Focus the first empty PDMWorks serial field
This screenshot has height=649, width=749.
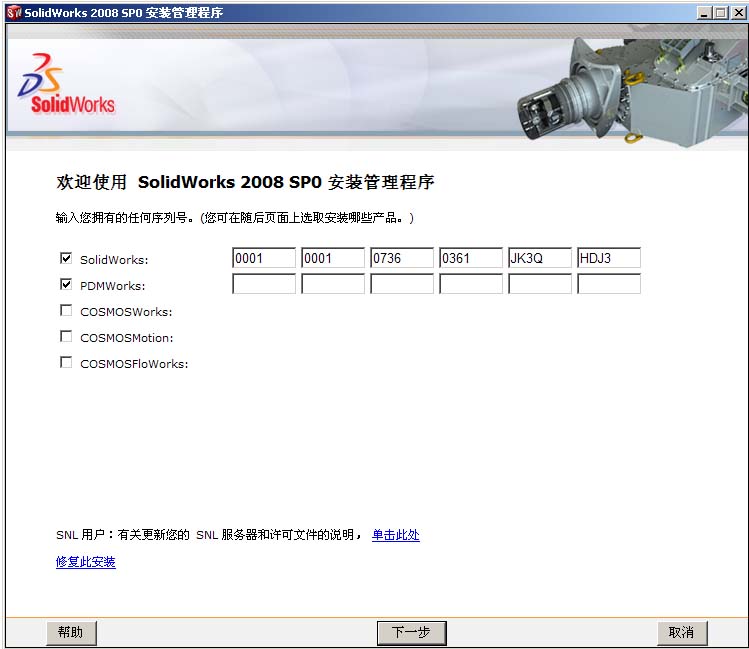pyautogui.click(x=264, y=284)
